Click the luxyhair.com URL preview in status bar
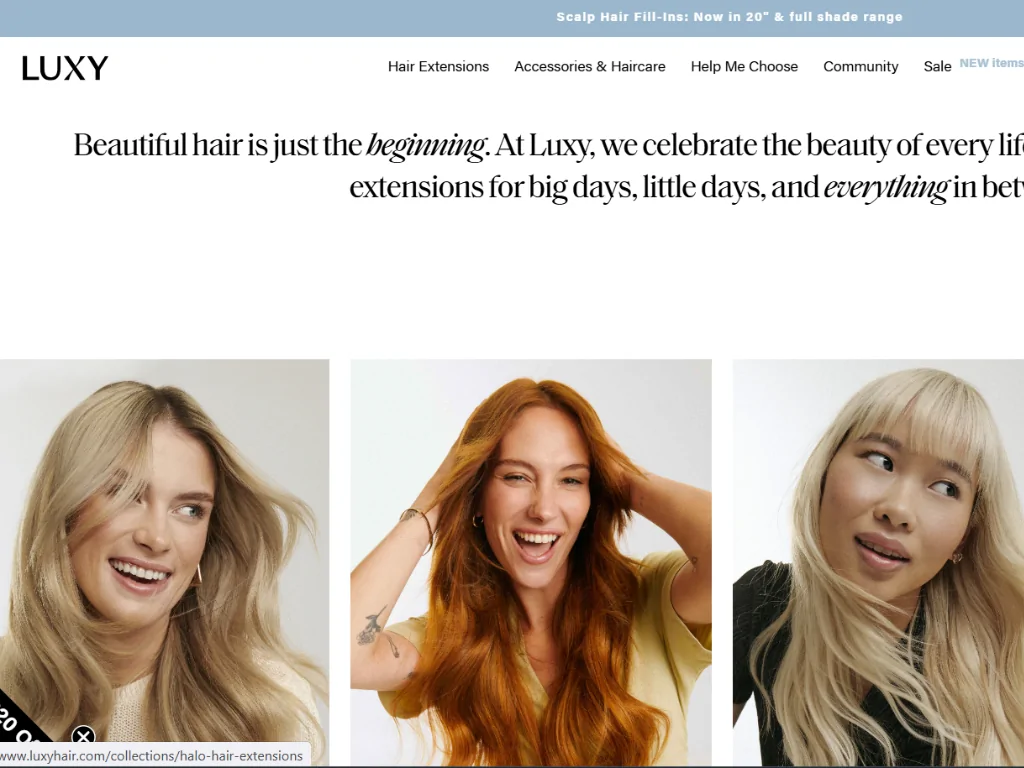The width and height of the screenshot is (1024, 768). point(153,756)
